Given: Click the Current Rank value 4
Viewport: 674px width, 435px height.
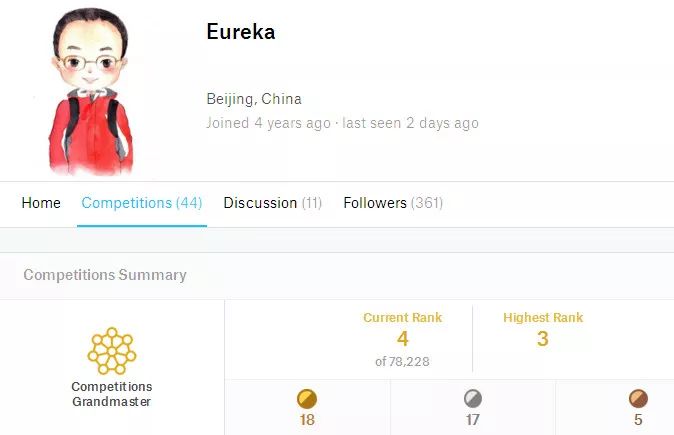Looking at the screenshot, I should point(402,339).
